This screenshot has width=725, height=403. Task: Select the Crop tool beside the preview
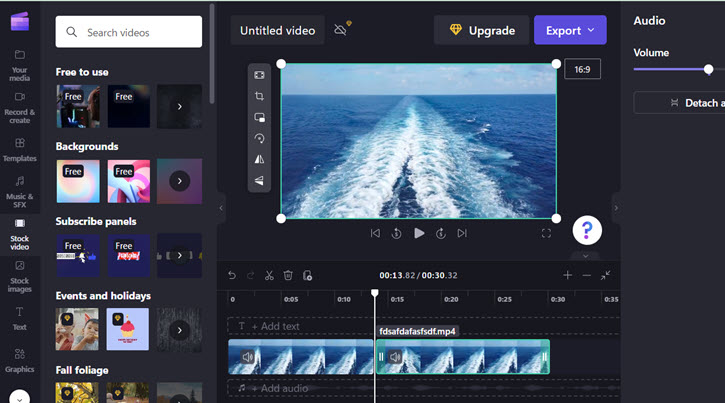tap(259, 96)
